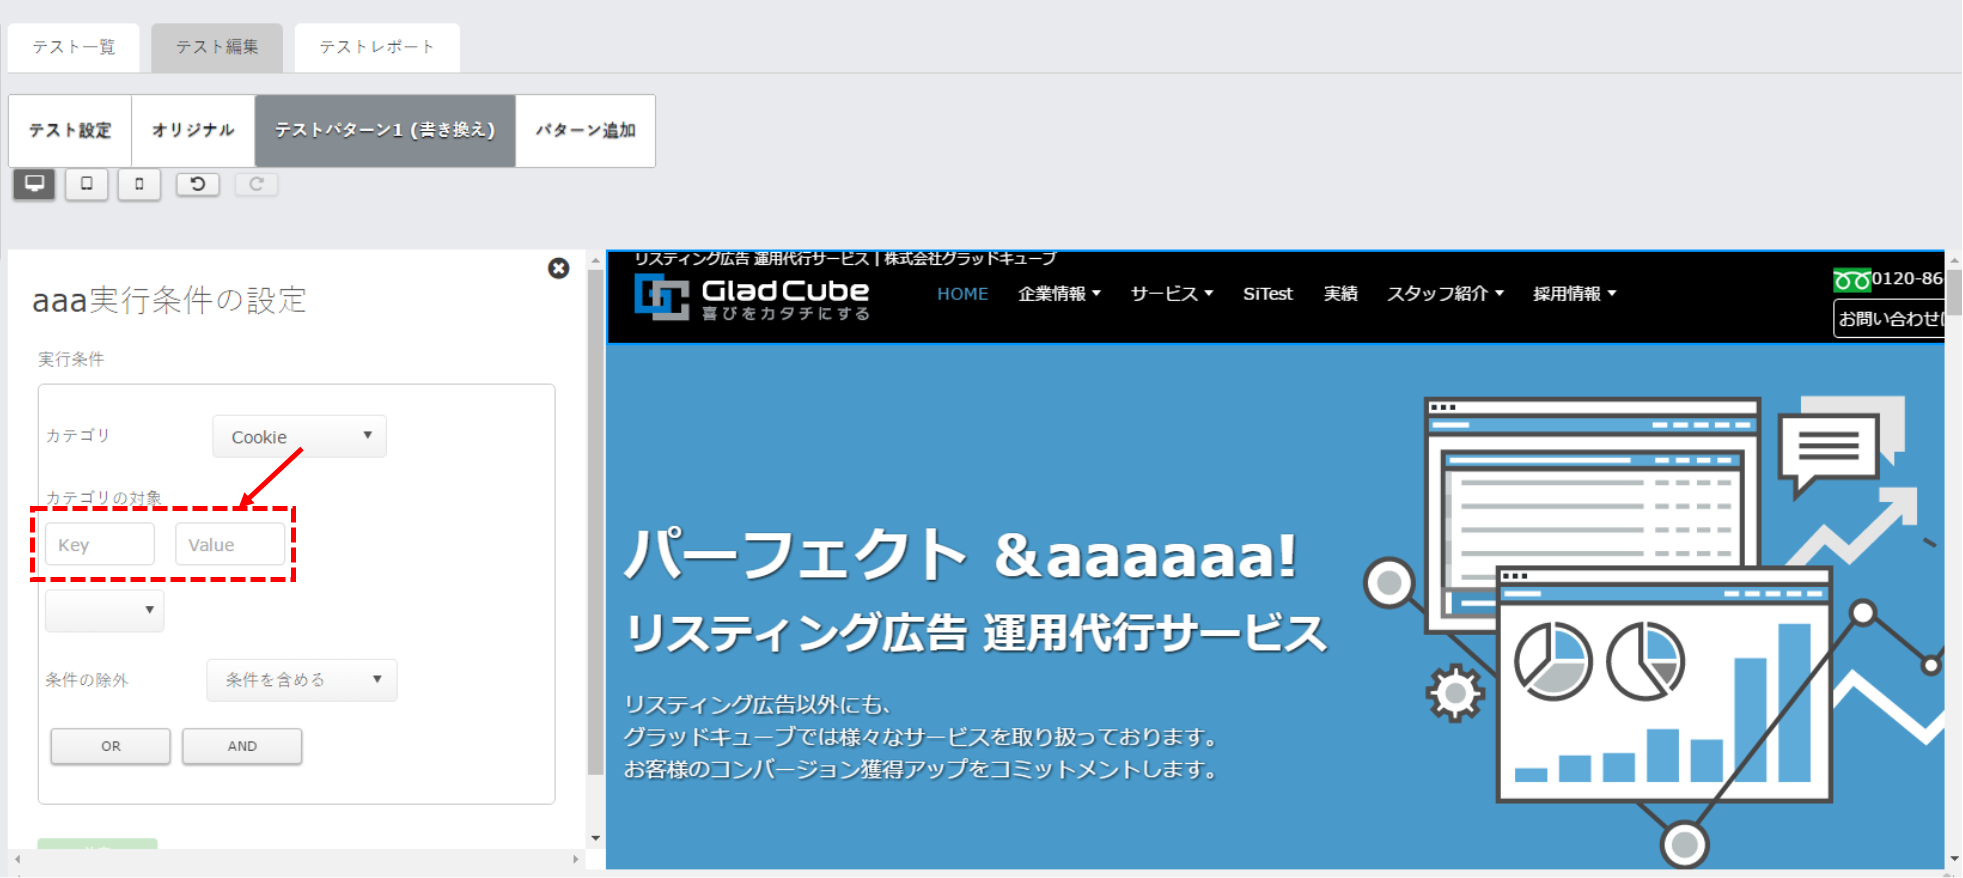Expand サービス navigation menu
The image size is (1963, 878).
(1172, 294)
